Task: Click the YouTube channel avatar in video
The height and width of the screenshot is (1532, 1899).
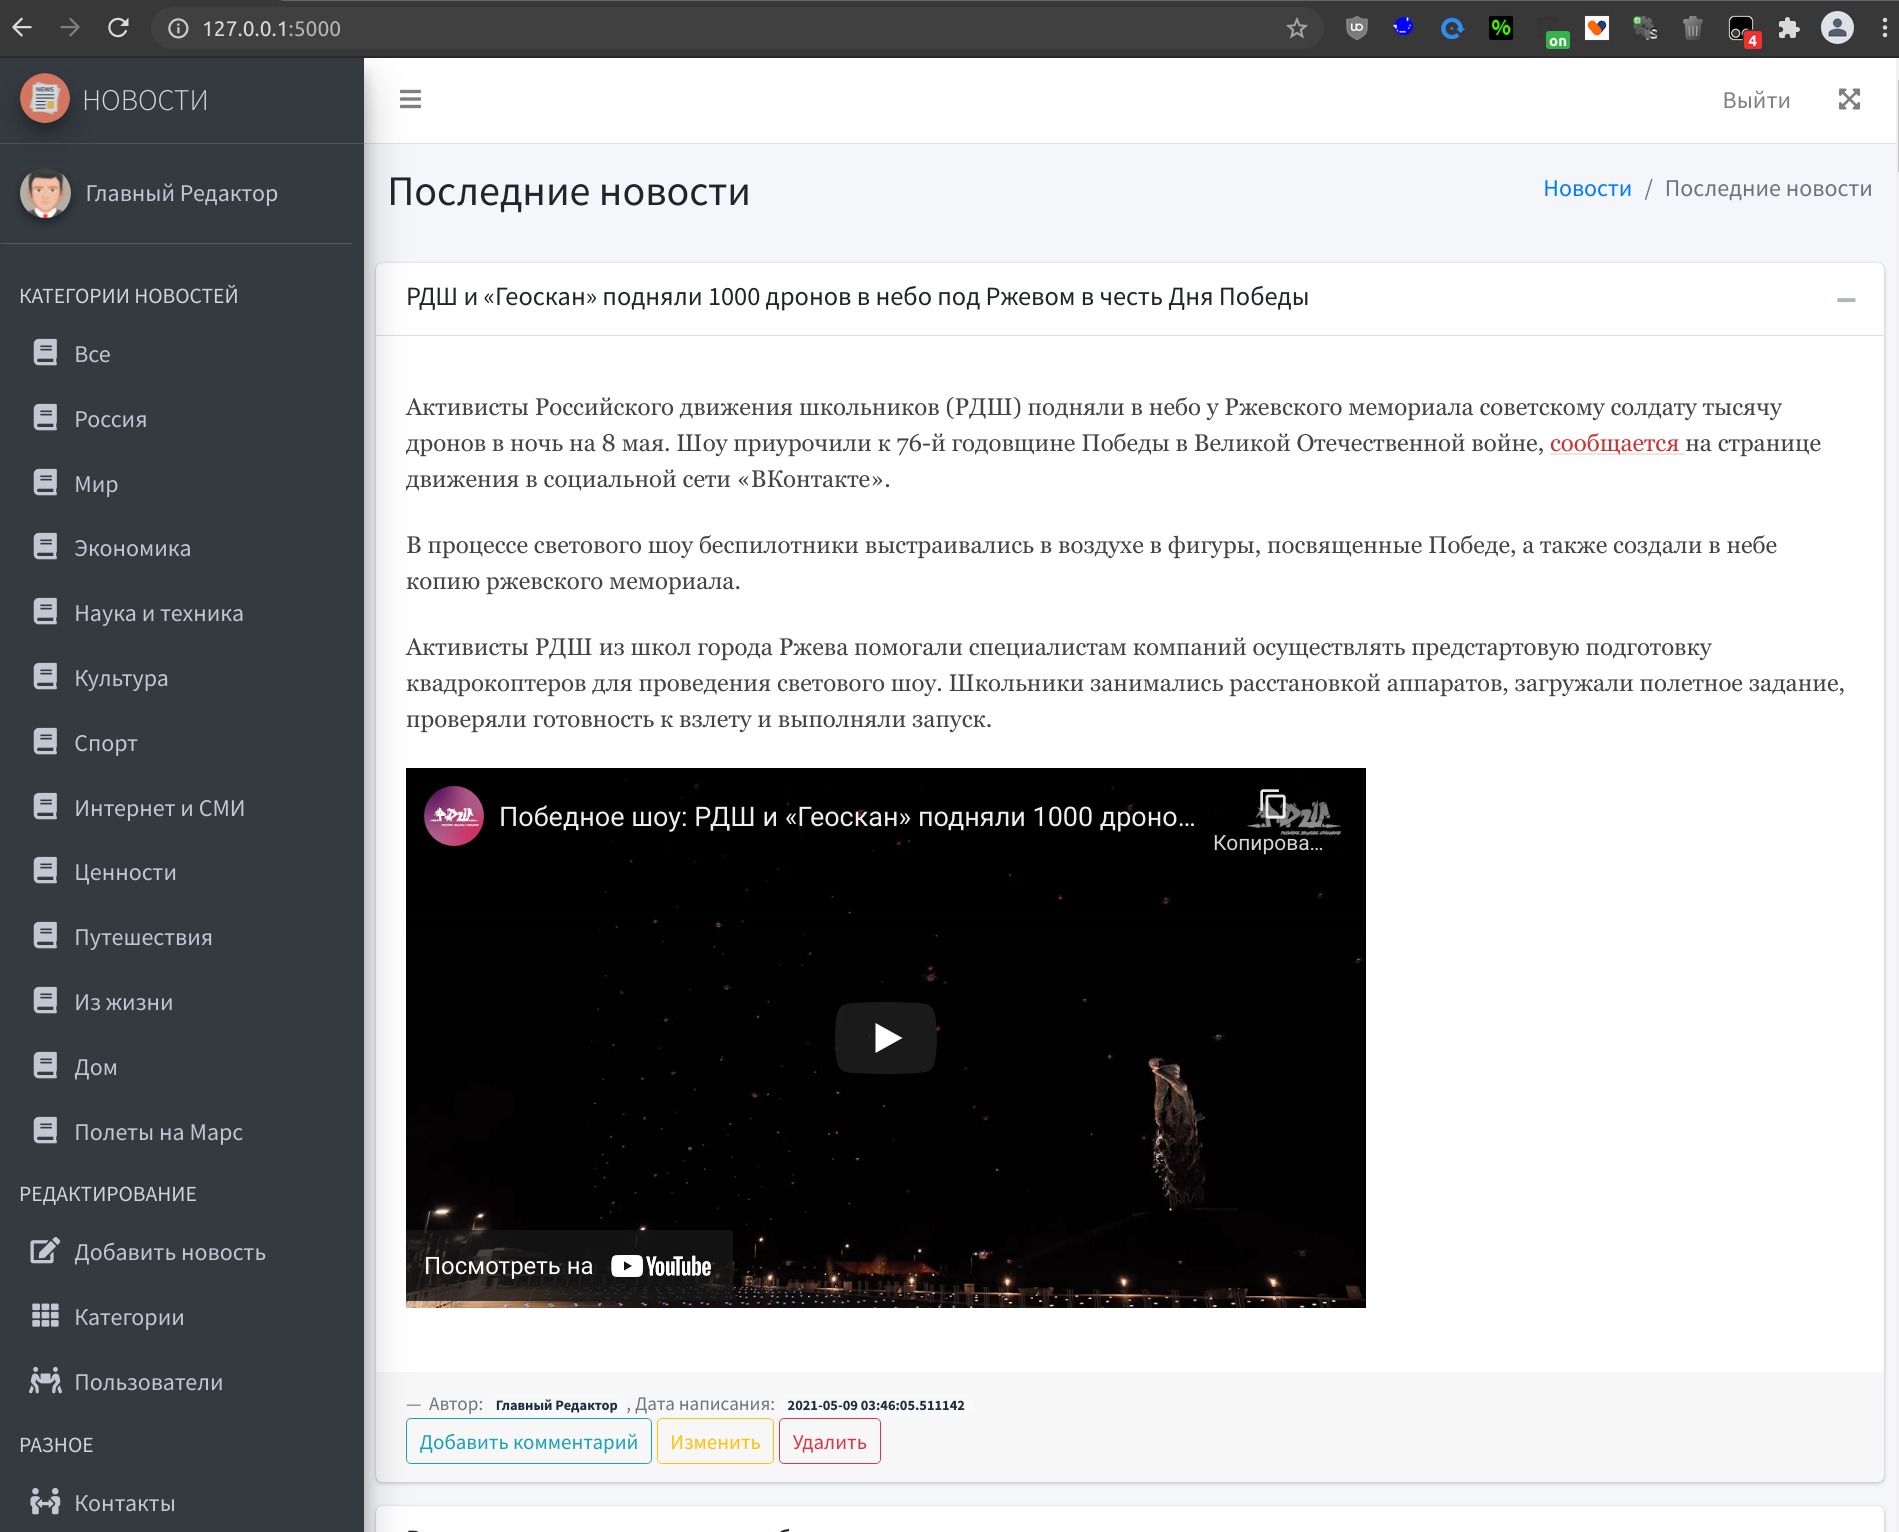Action: point(454,816)
